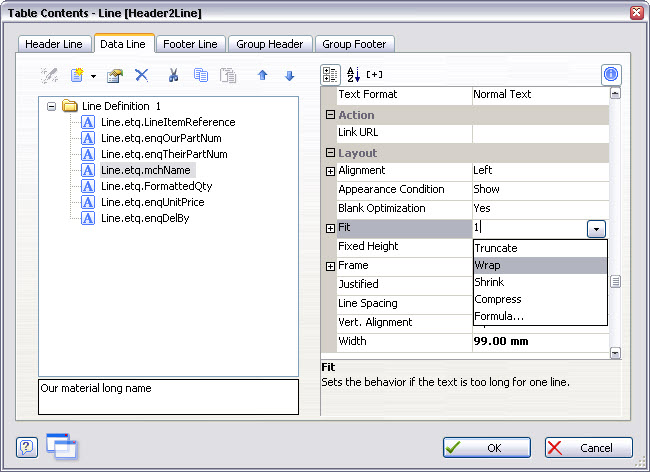Viewport: 650px width, 472px height.
Task: Close the Table Contents dialog
Action: pyautogui.click(x=637, y=13)
